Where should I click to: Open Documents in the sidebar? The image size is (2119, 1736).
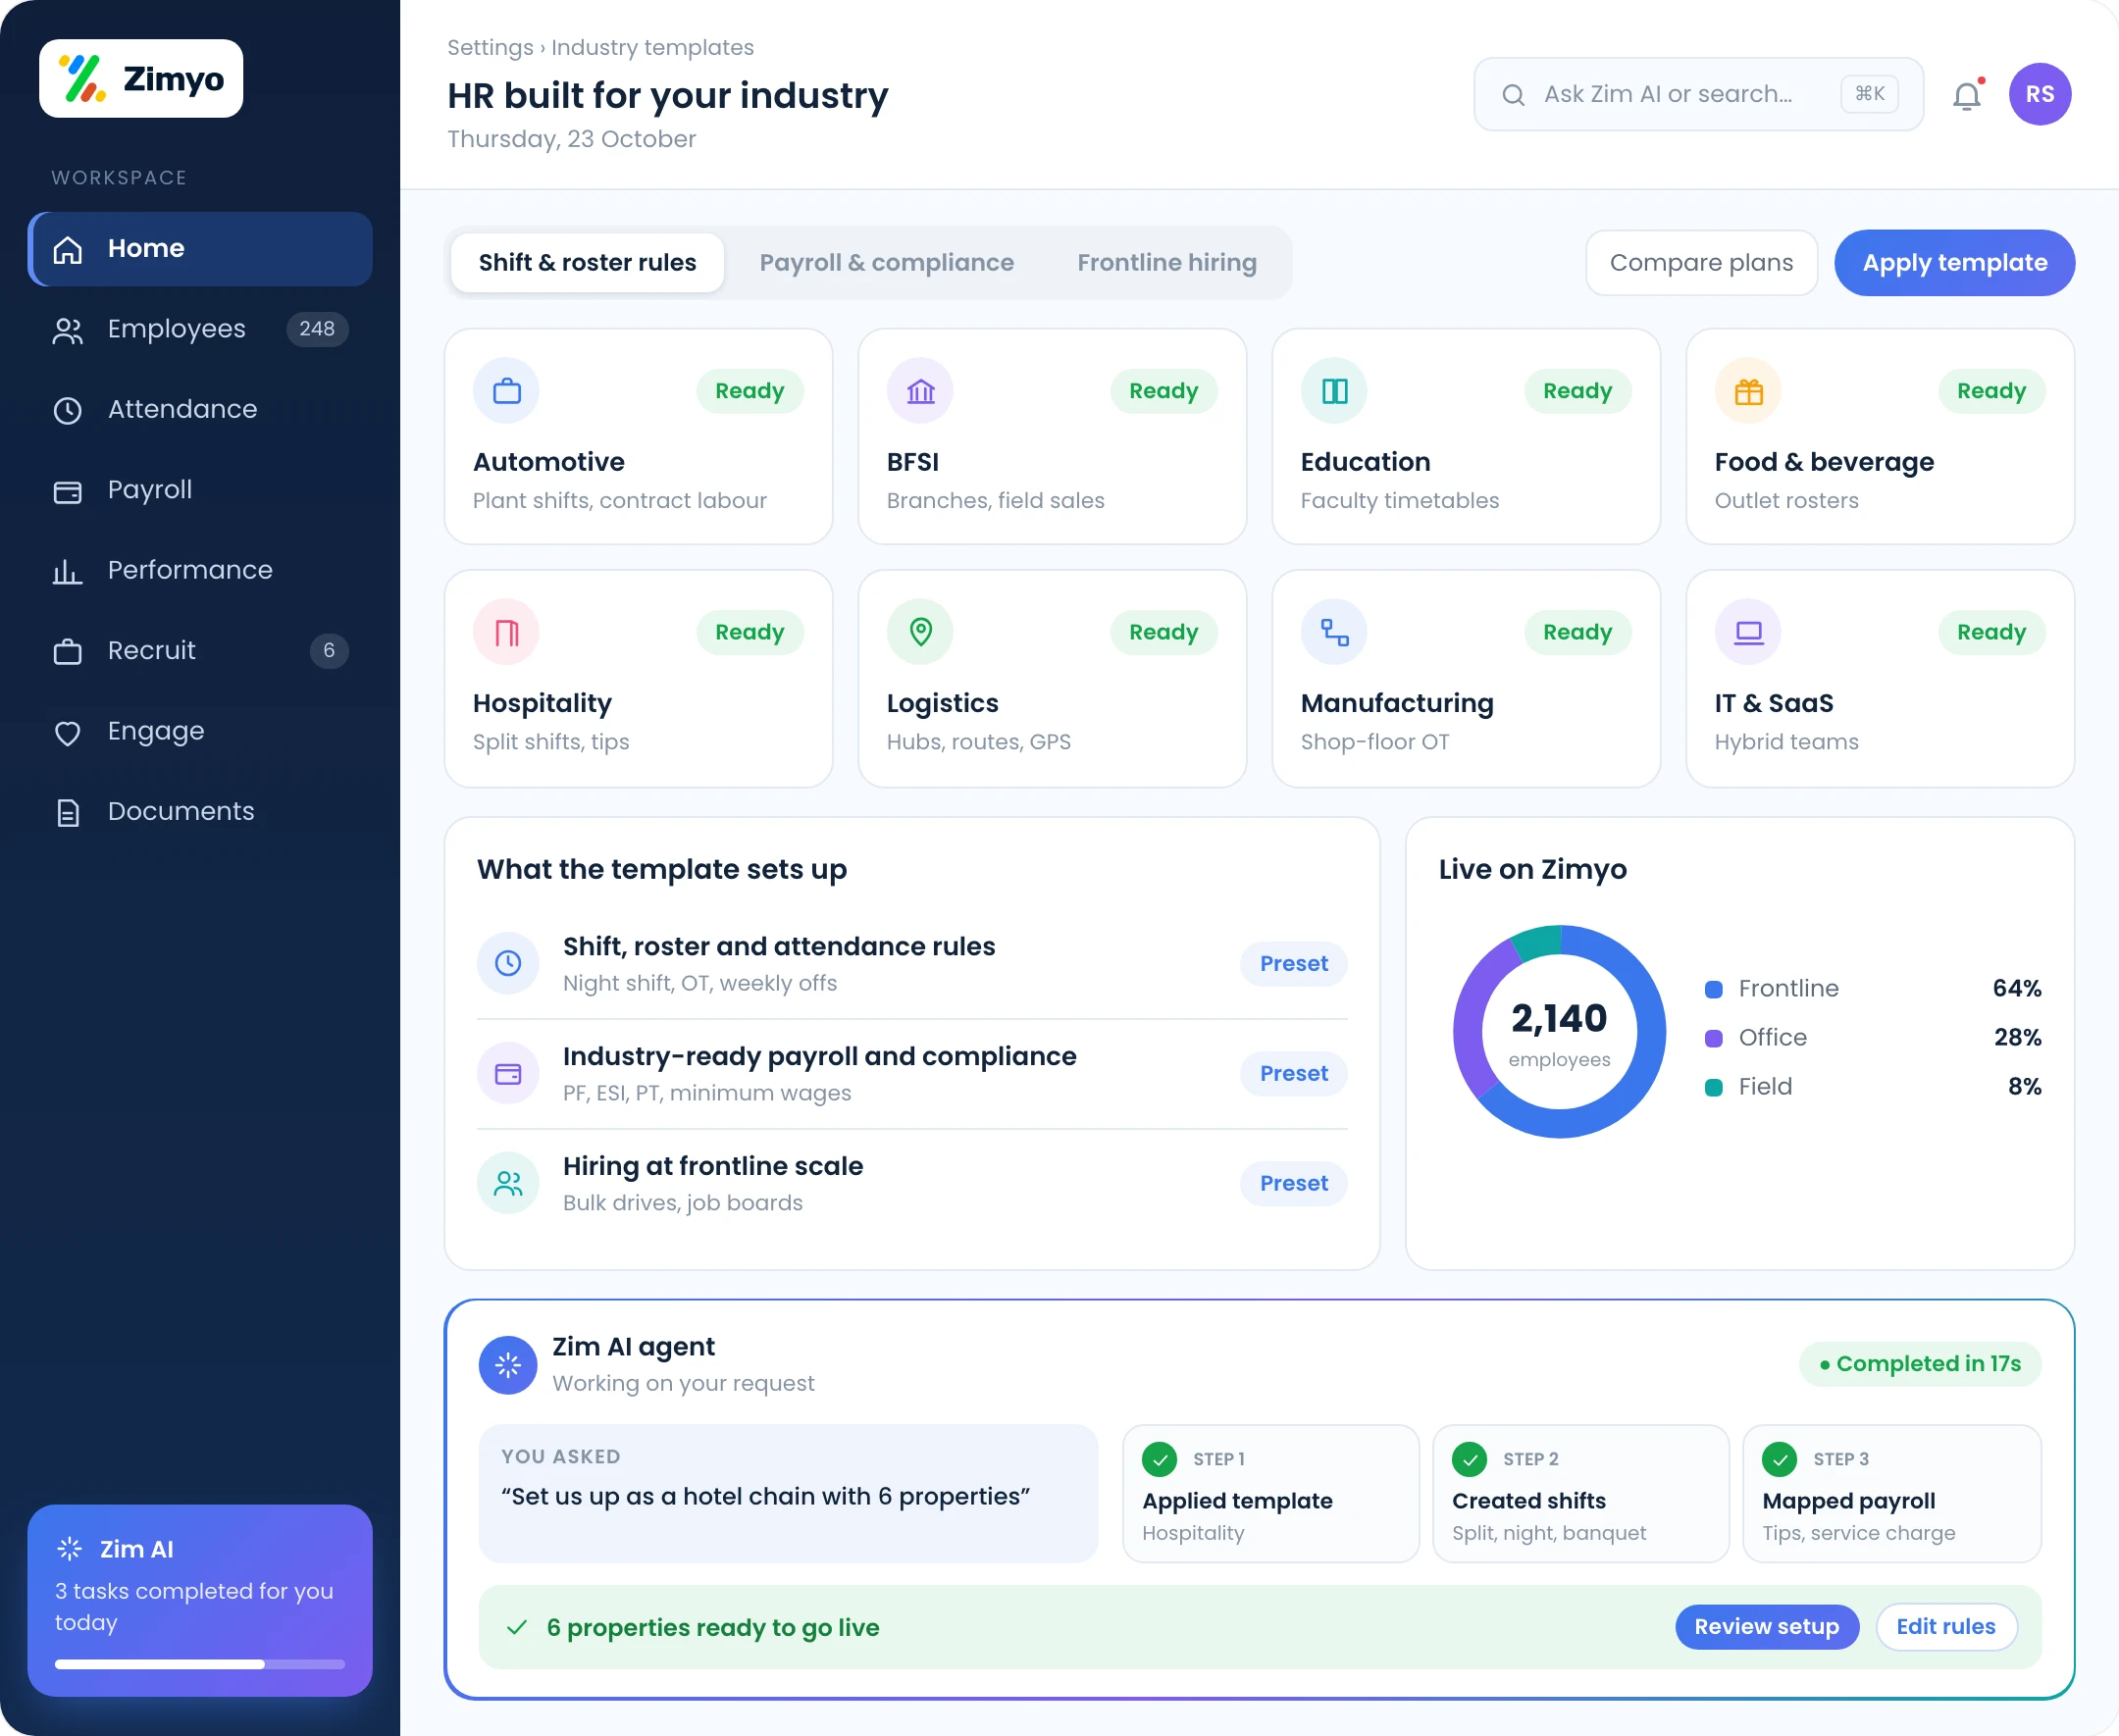(x=200, y=812)
